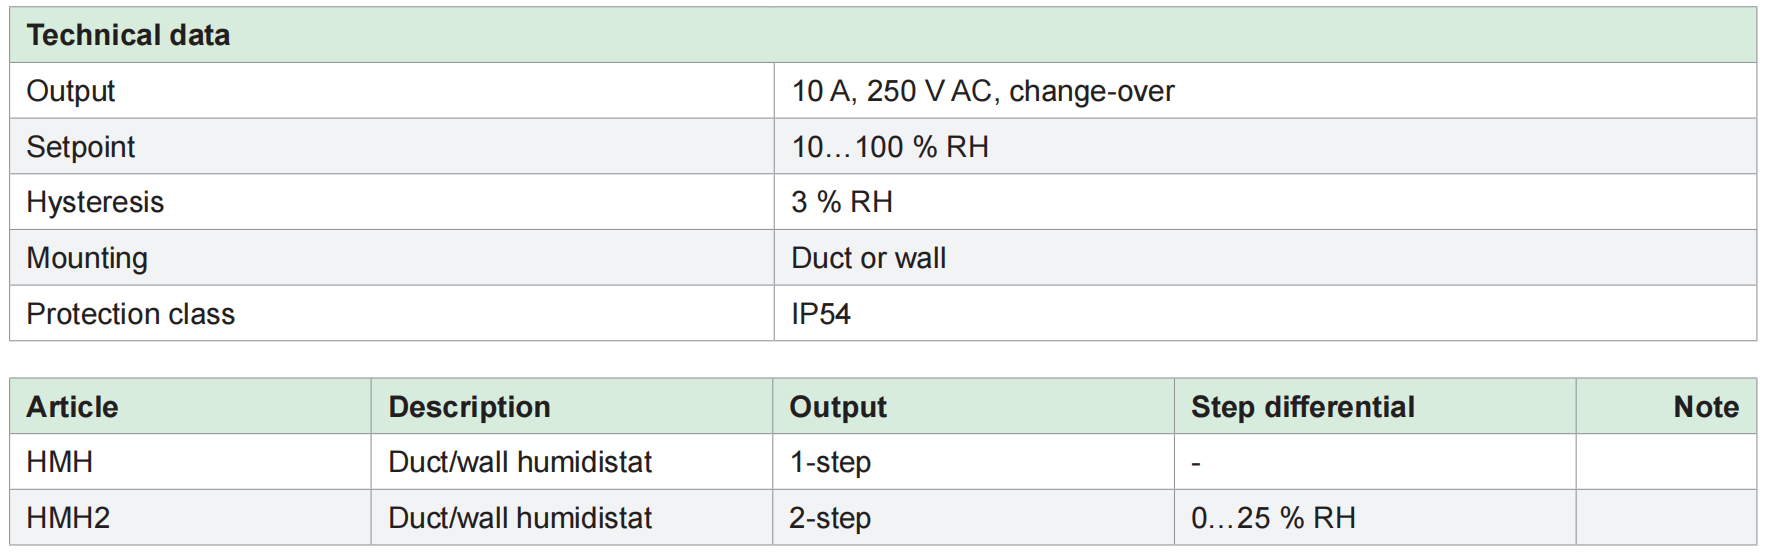This screenshot has height=552, width=1770.
Task: Click the Mounting row label
Action: coord(87,258)
